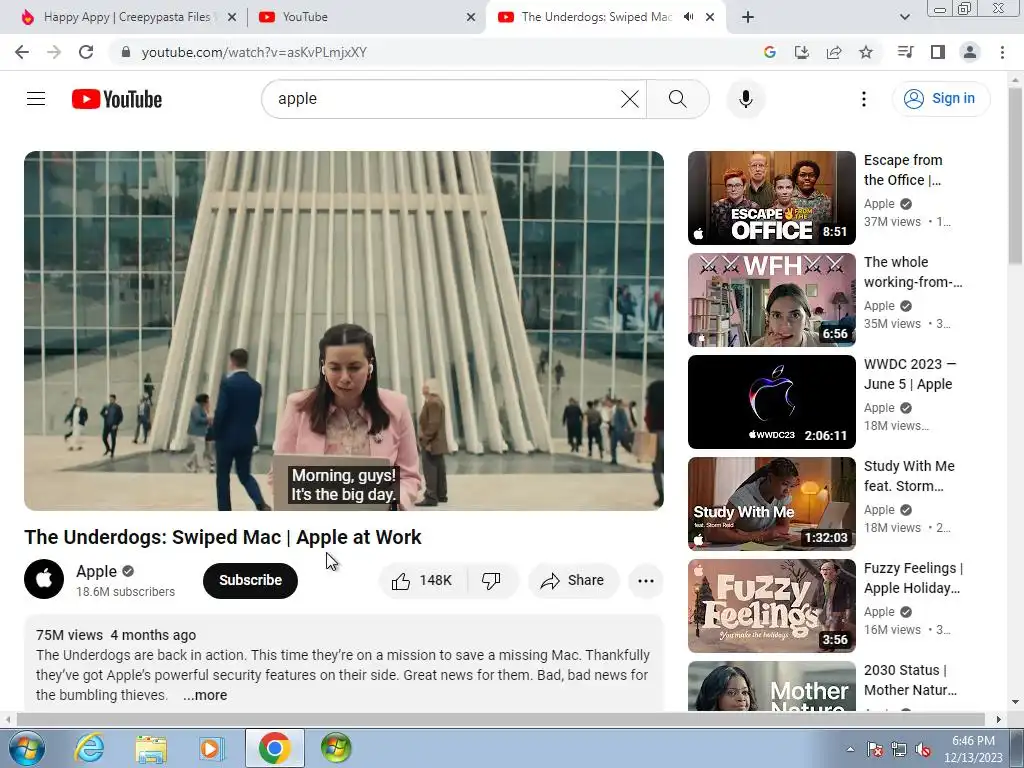
Task: Open Windows Explorer folder from taskbar
Action: (x=151, y=748)
